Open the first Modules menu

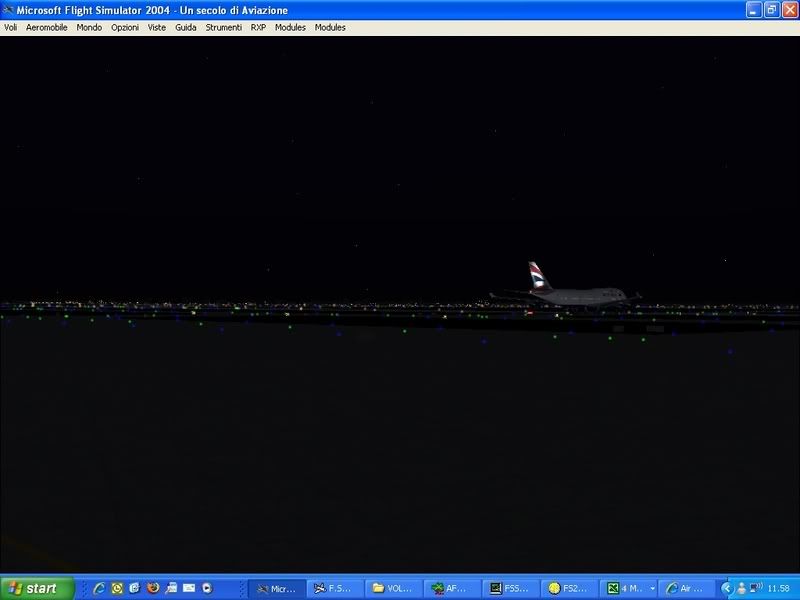[x=290, y=28]
